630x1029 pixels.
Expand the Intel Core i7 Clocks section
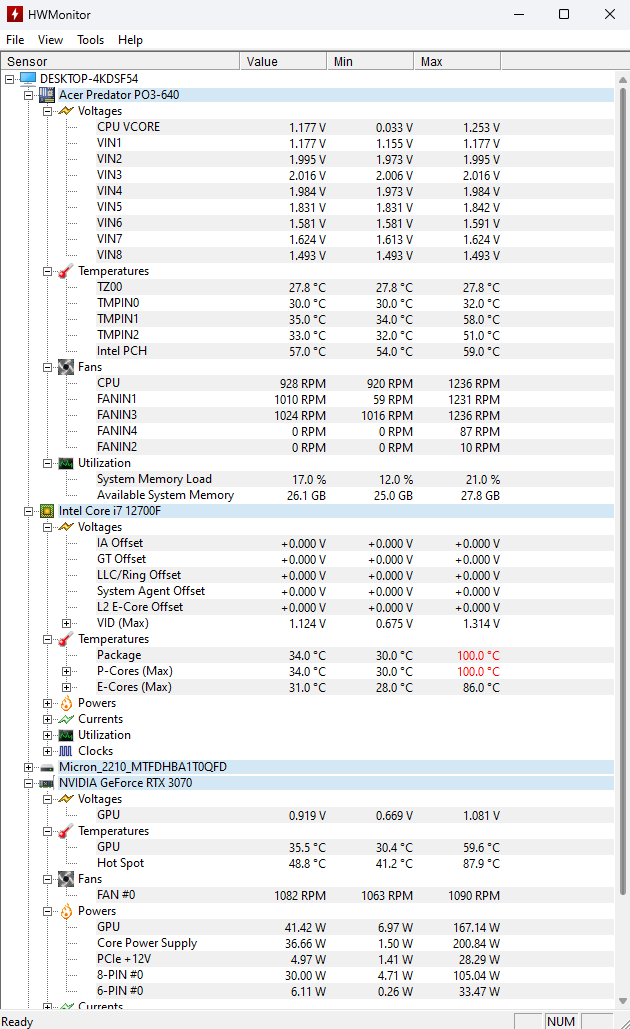(x=47, y=751)
